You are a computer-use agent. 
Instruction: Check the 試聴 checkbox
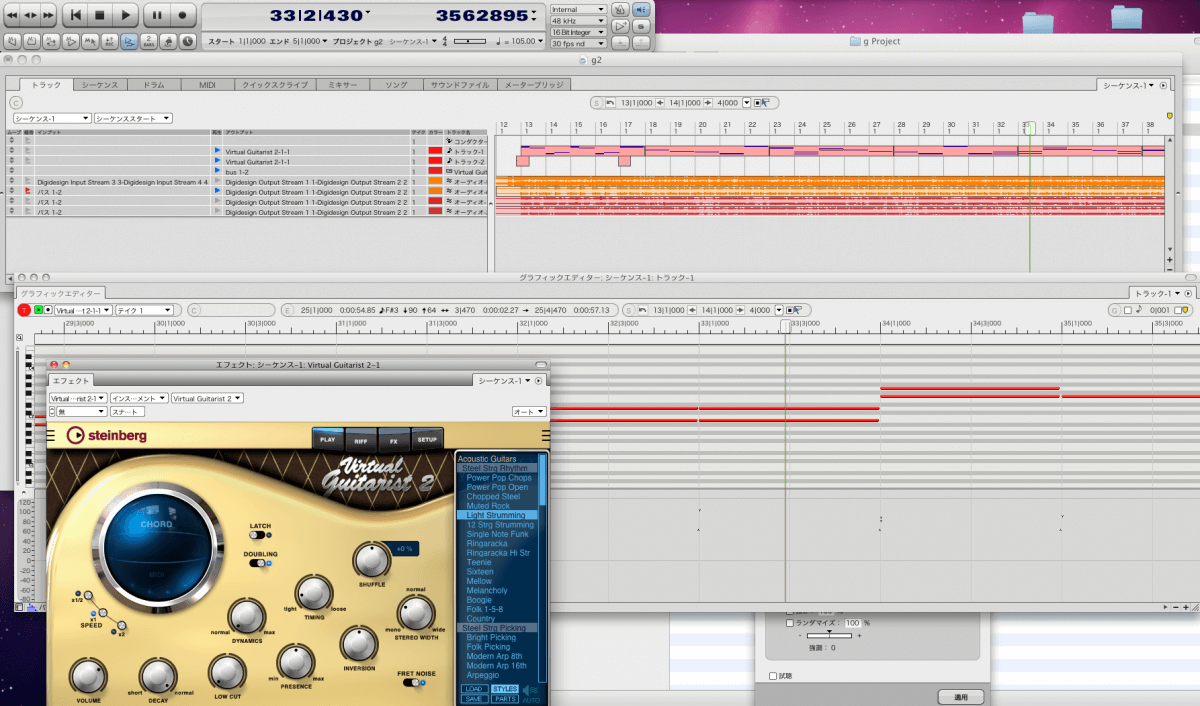pyautogui.click(x=773, y=676)
